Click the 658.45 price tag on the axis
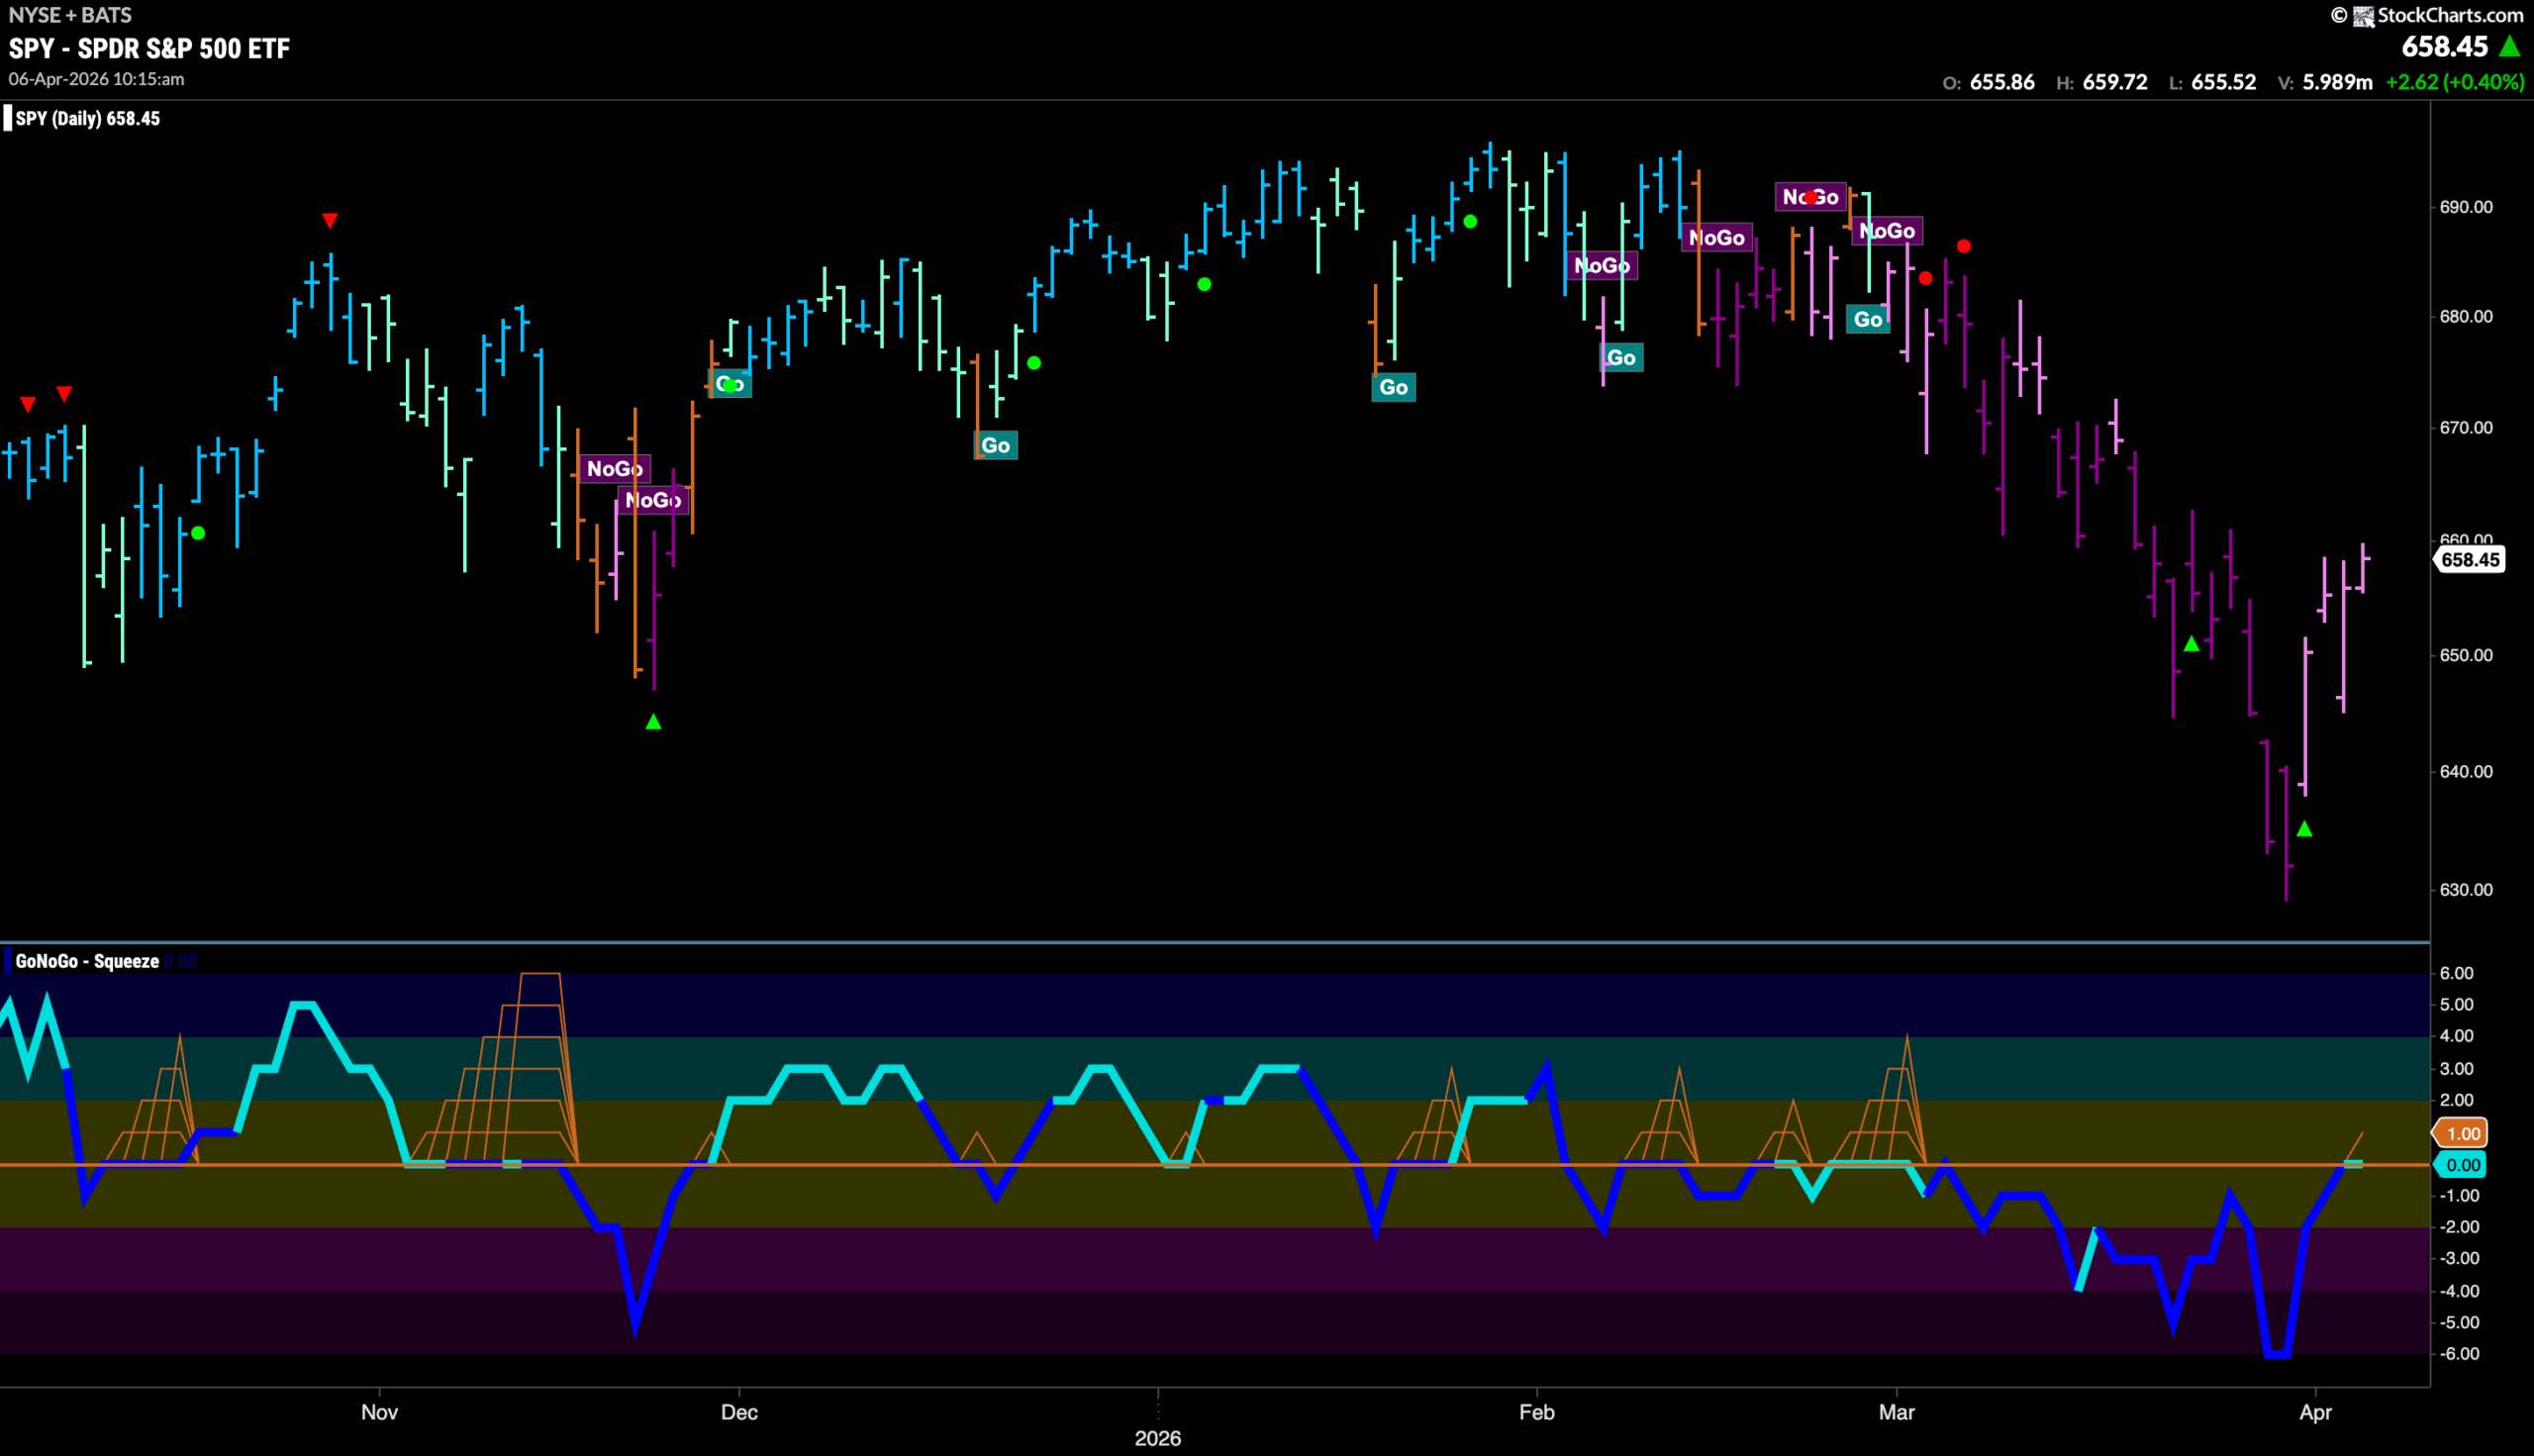Screen dimensions: 2534x1456 (2469, 559)
